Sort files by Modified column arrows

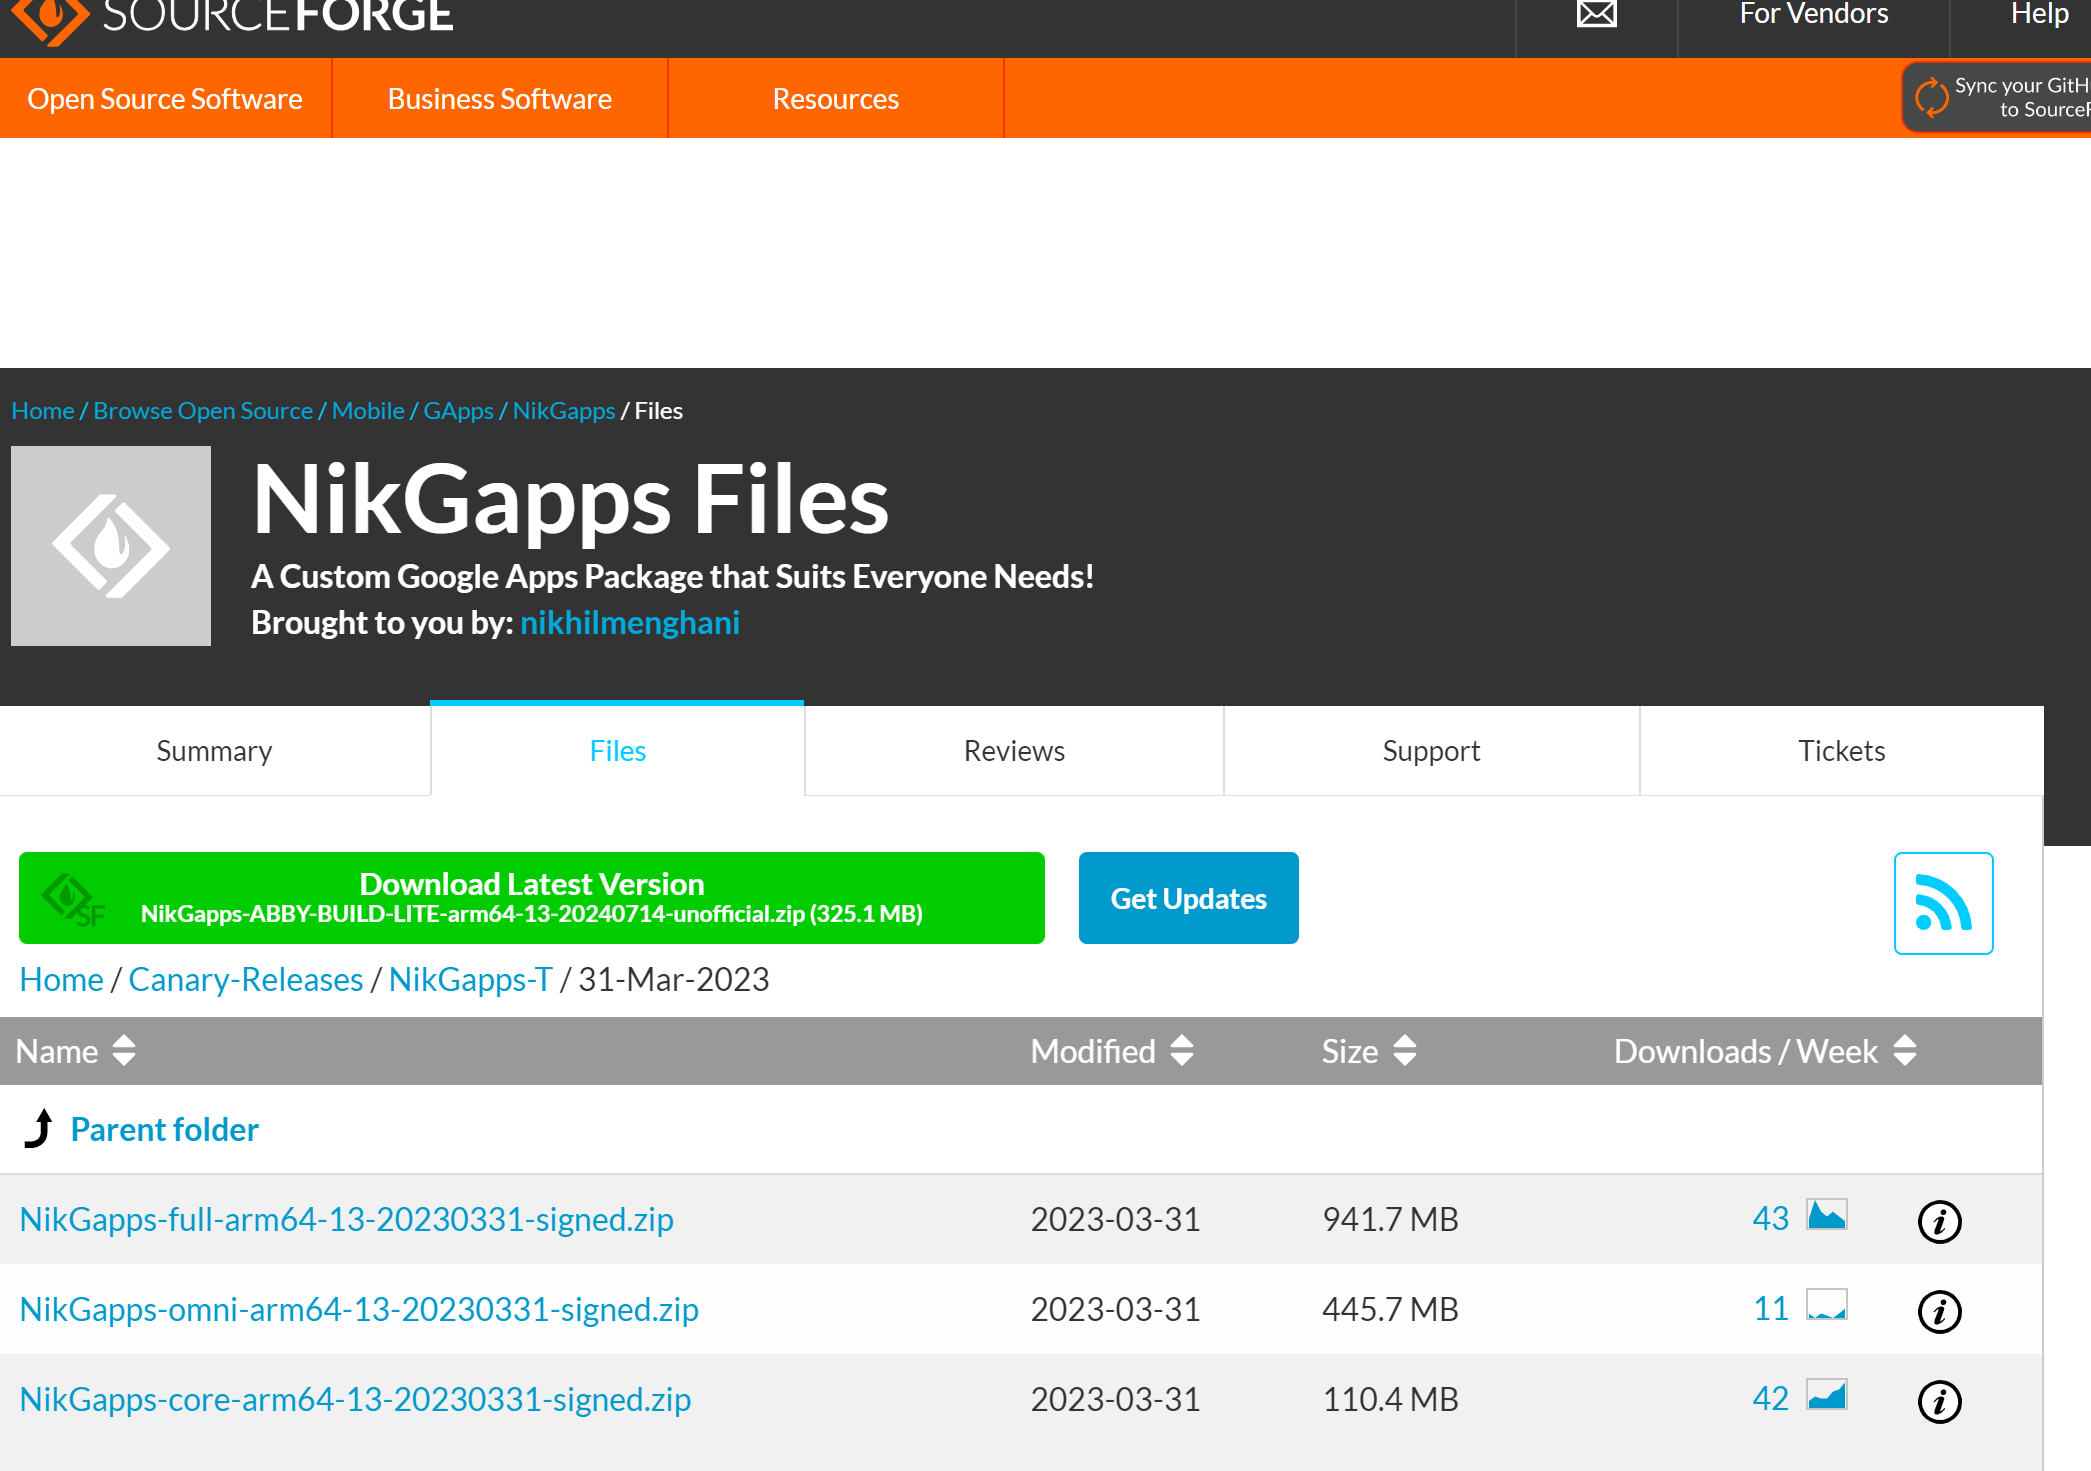(x=1182, y=1051)
